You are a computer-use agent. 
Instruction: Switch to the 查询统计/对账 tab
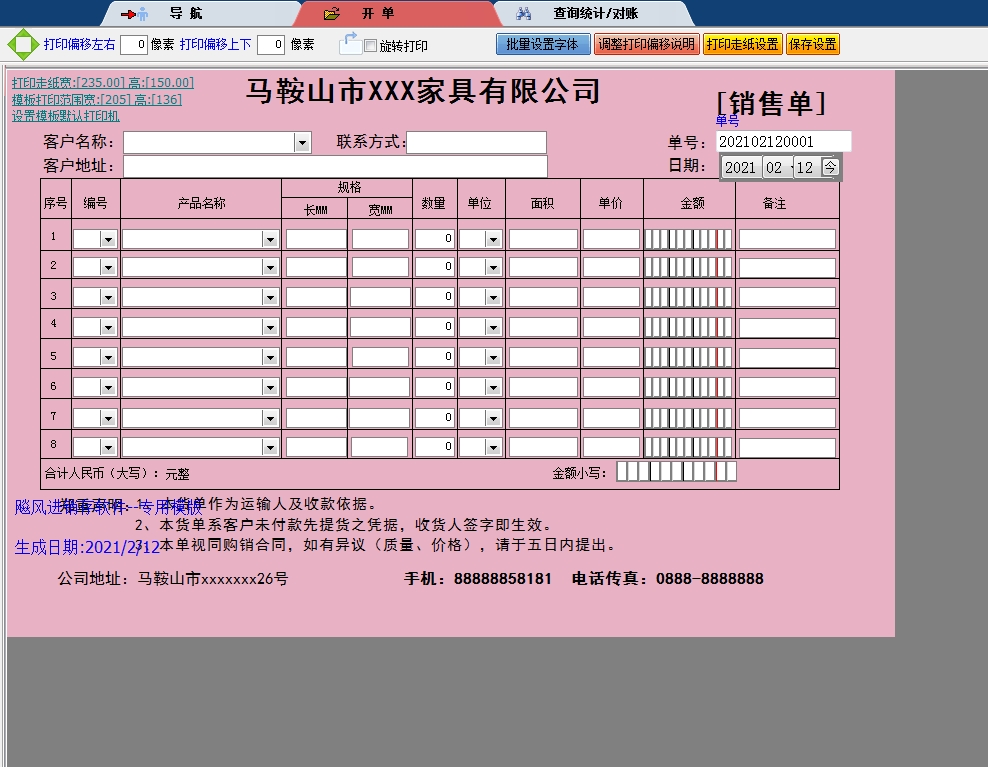tap(595, 14)
